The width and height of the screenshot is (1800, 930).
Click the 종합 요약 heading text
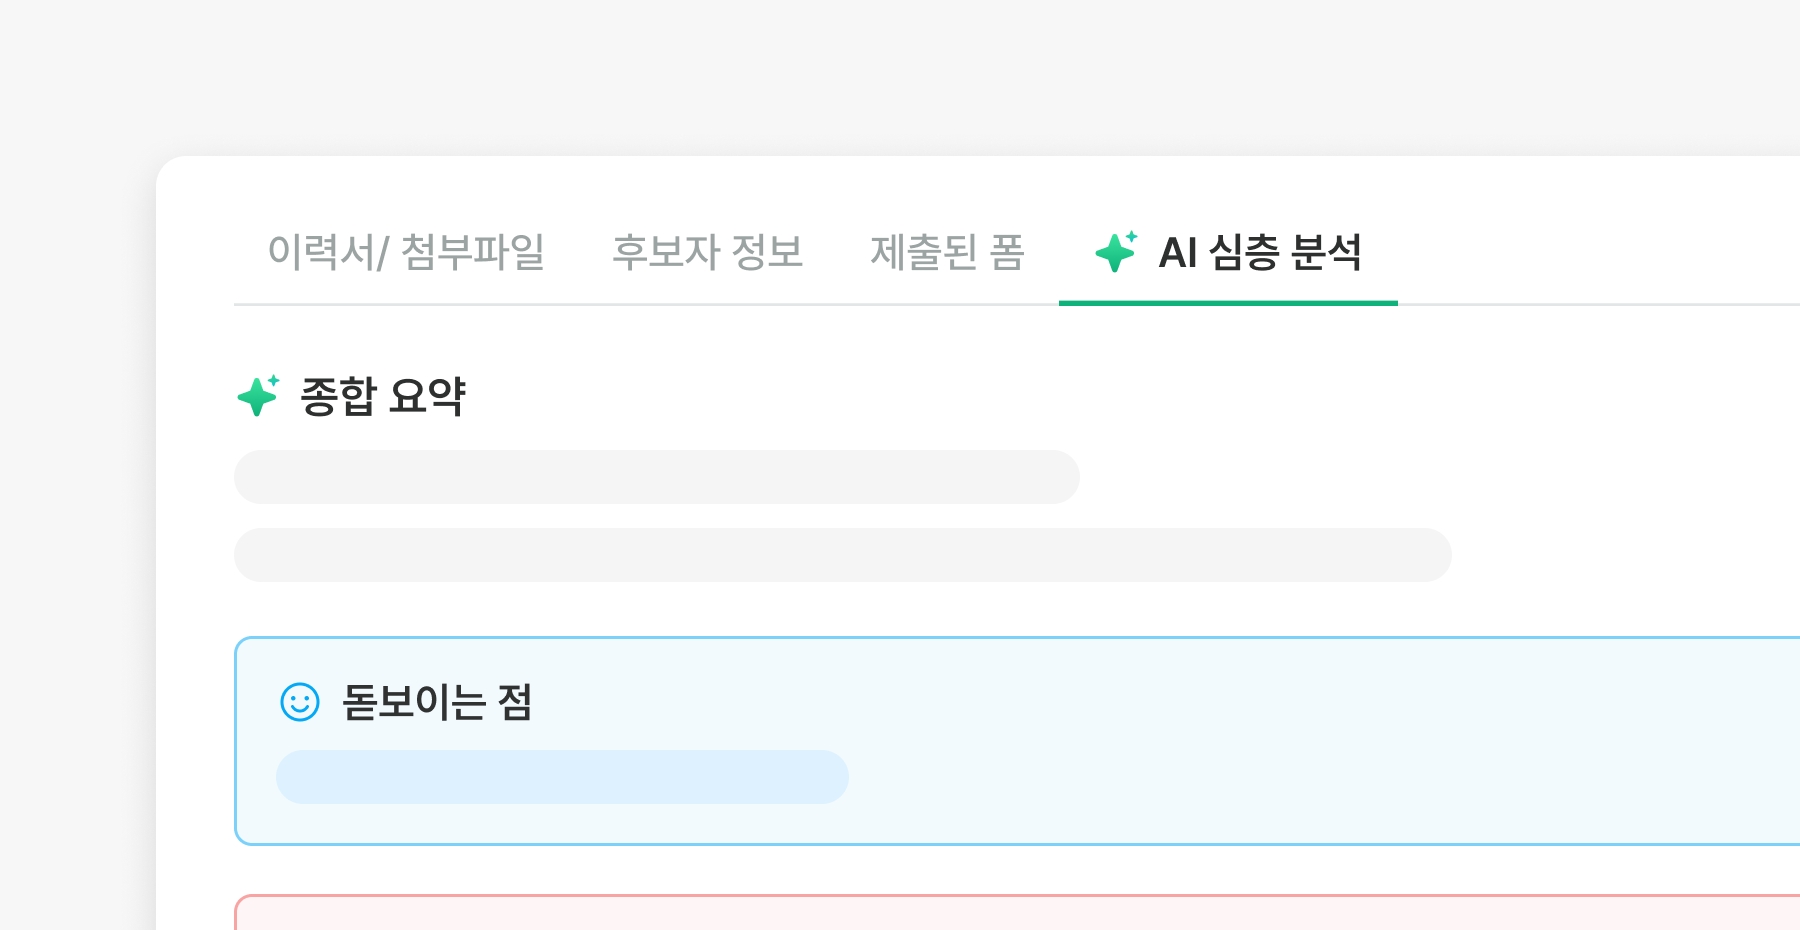coord(383,396)
